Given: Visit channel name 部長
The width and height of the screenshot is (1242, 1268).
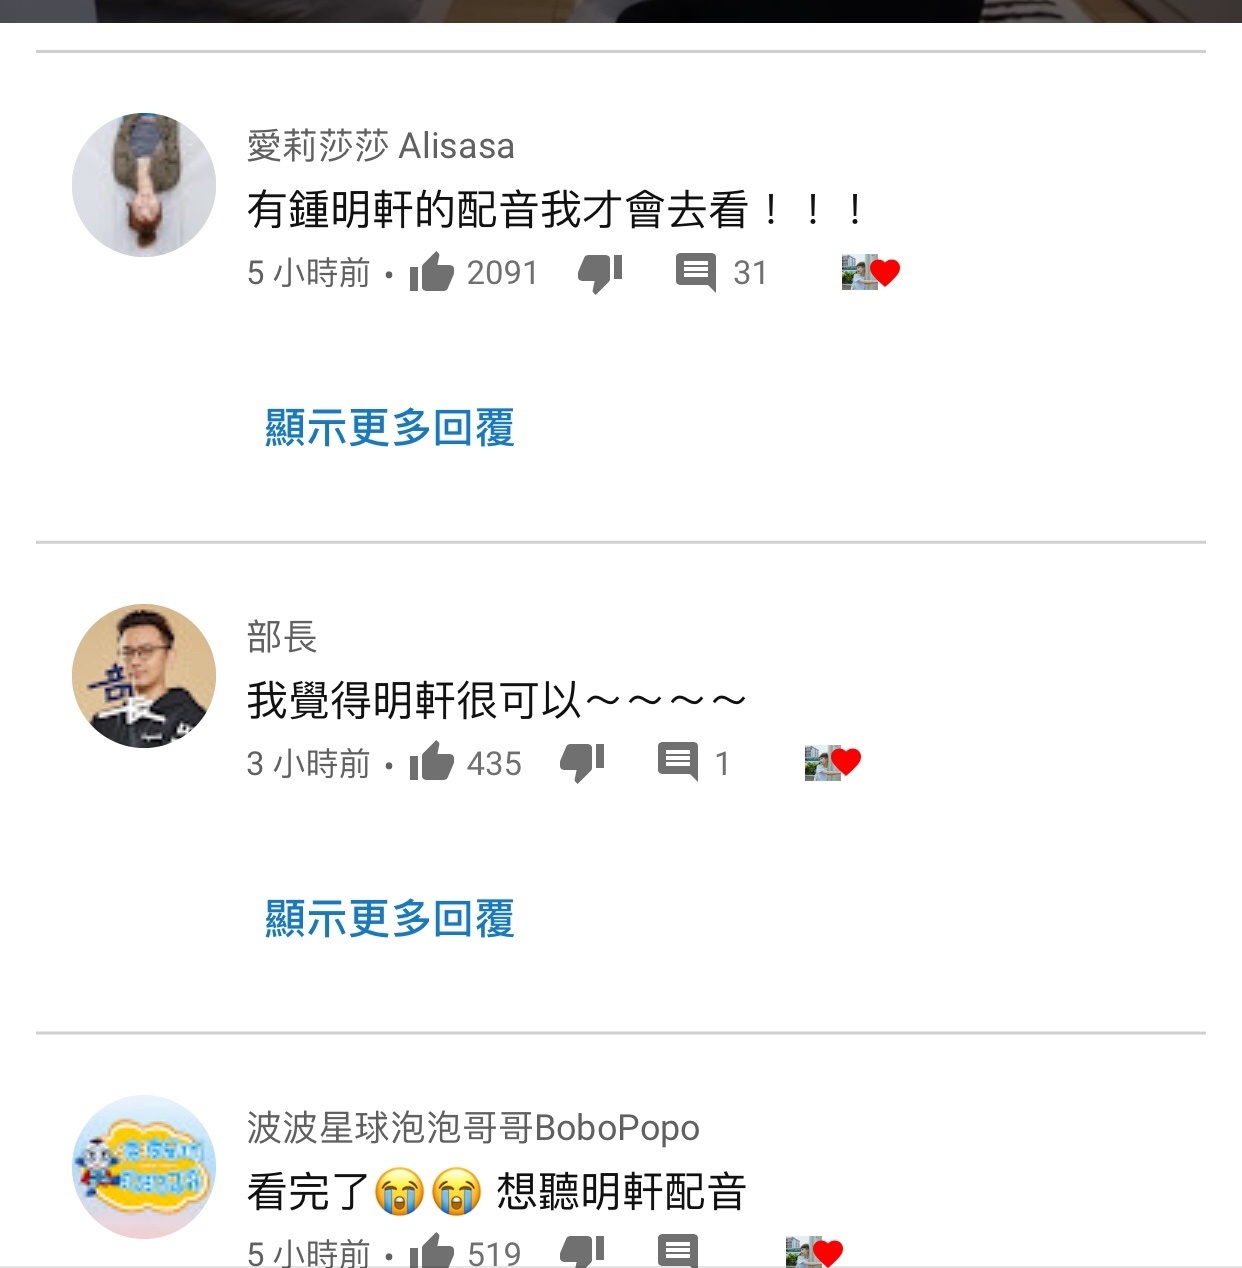Looking at the screenshot, I should [x=282, y=637].
